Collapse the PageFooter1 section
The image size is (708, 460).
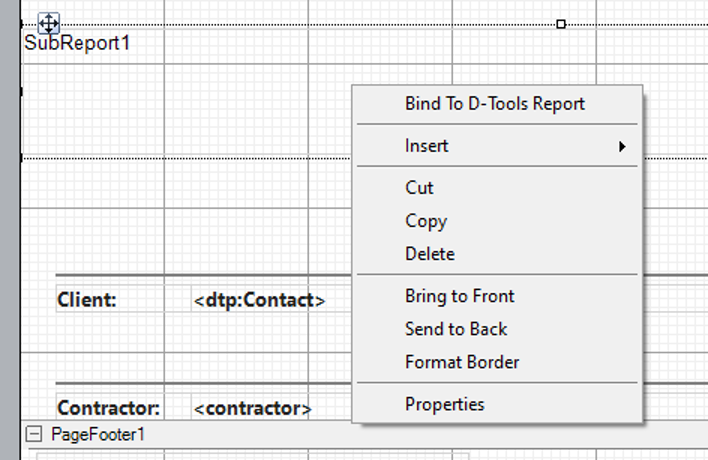pyautogui.click(x=33, y=434)
